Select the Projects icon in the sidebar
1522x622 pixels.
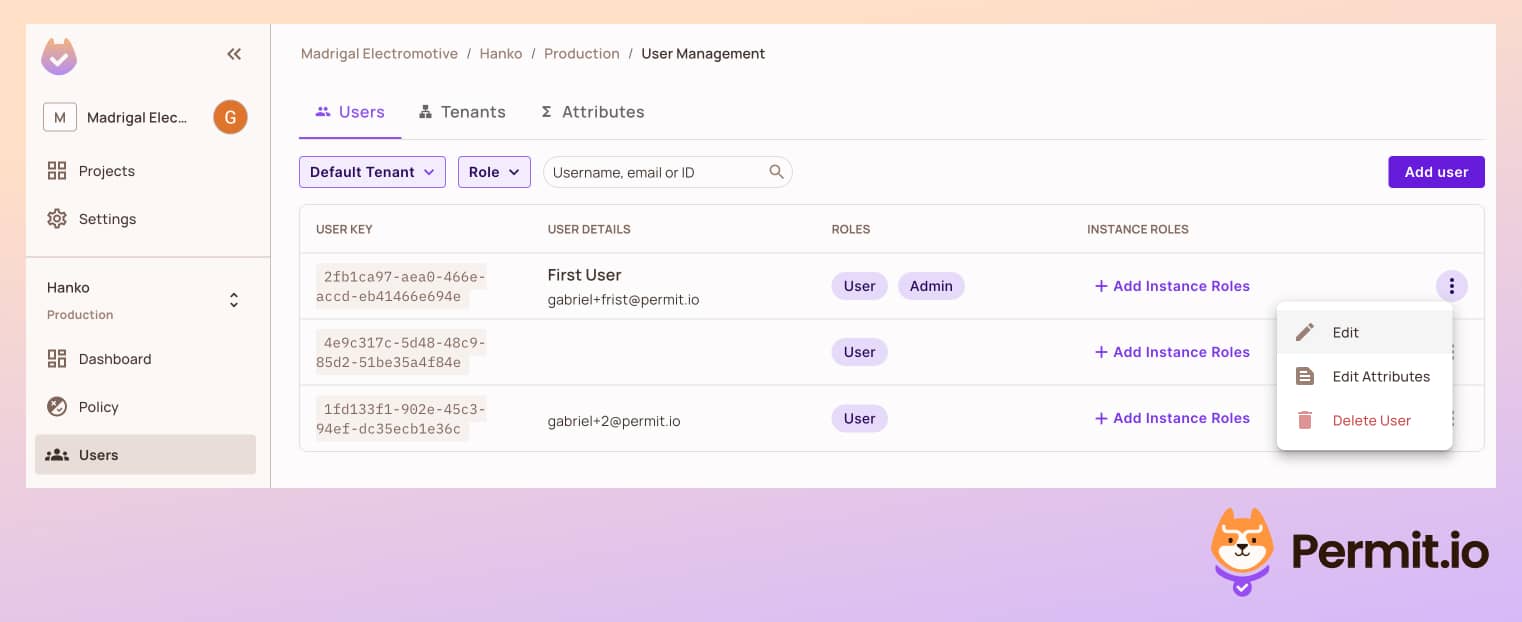click(x=57, y=170)
